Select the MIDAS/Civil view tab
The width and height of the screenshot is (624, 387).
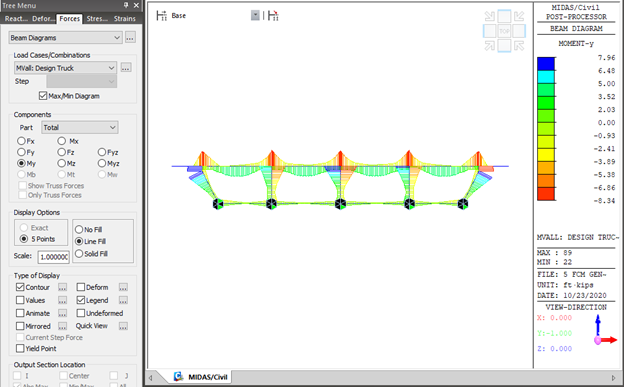pos(203,377)
